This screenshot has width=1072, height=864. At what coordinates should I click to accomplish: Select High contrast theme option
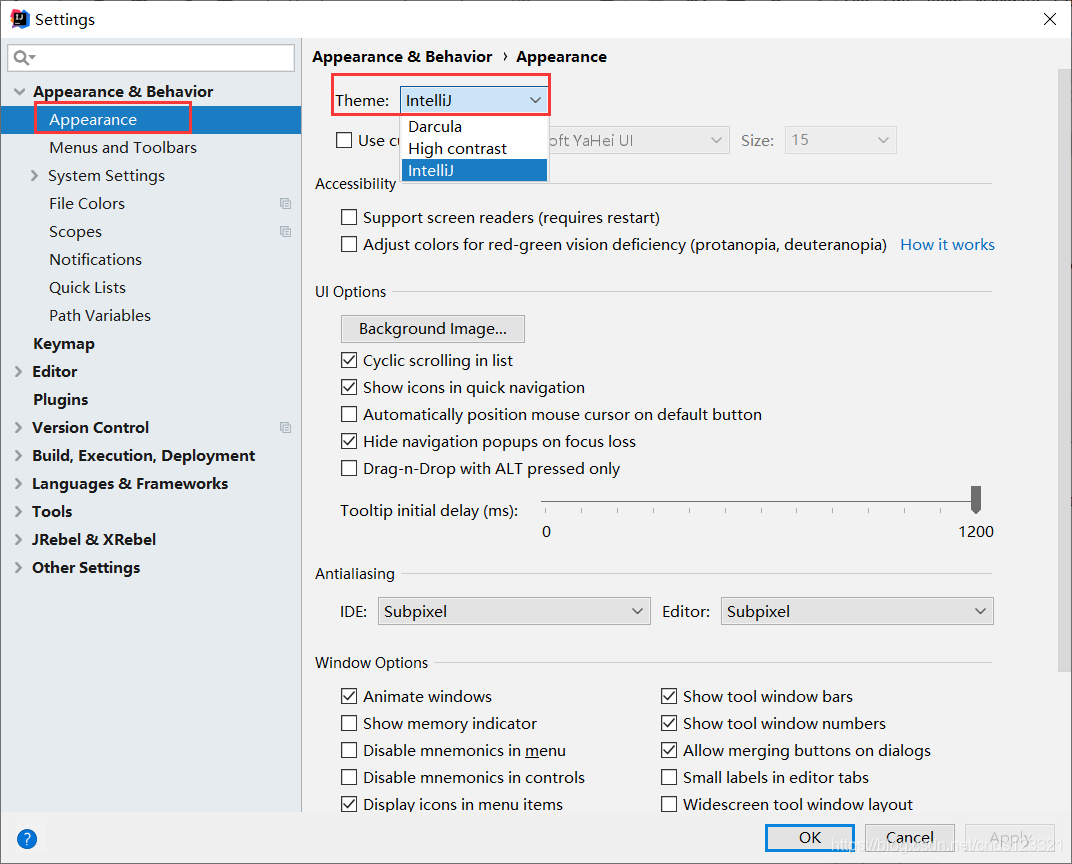click(x=474, y=148)
